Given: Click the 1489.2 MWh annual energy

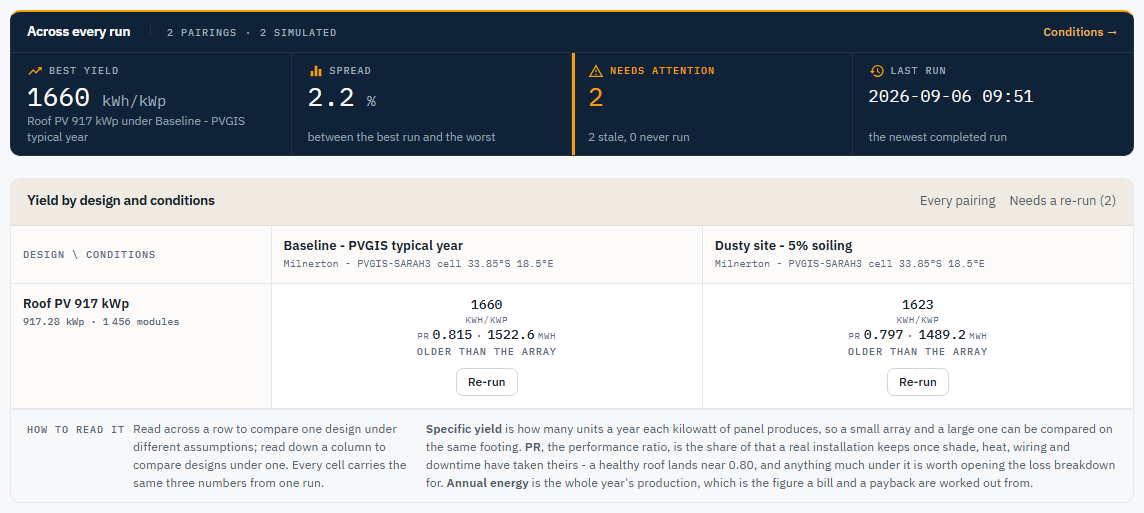Looking at the screenshot, I should pos(953,335).
